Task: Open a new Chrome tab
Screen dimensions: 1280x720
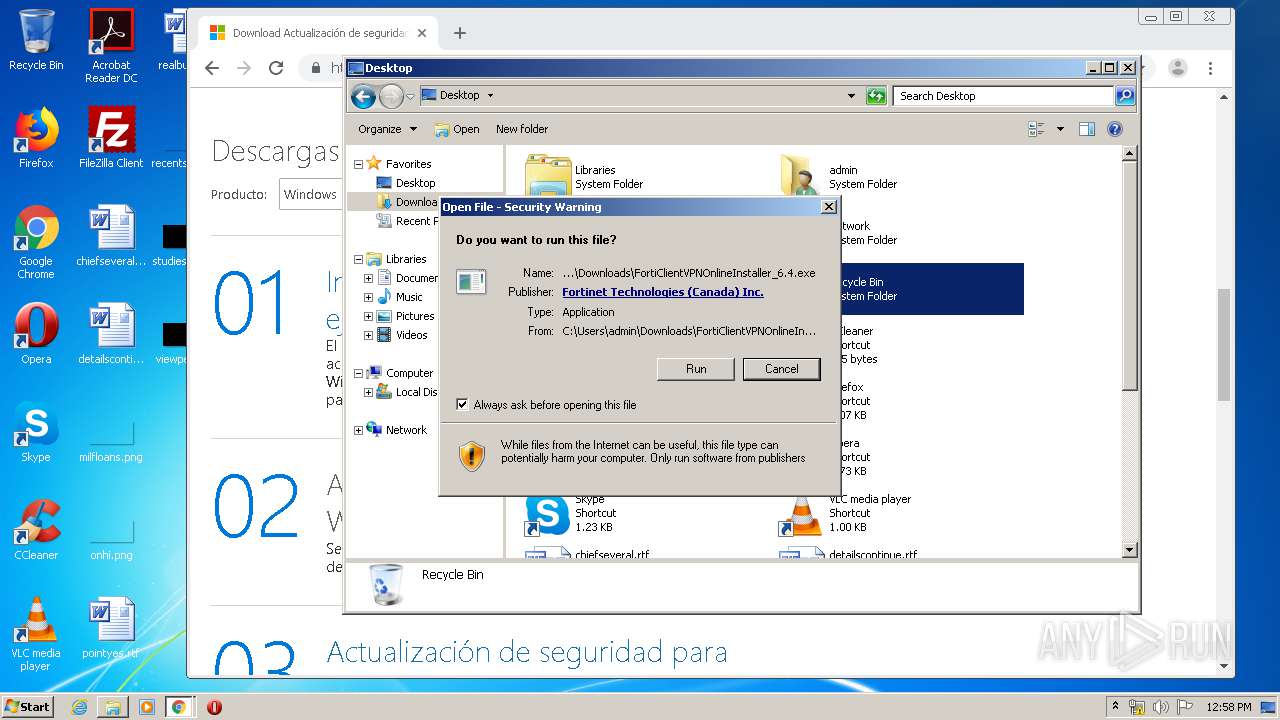Action: (460, 33)
